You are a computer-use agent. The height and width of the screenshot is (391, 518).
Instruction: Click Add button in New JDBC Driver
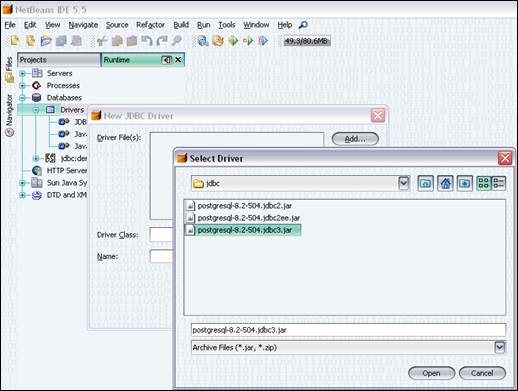[x=355, y=139]
